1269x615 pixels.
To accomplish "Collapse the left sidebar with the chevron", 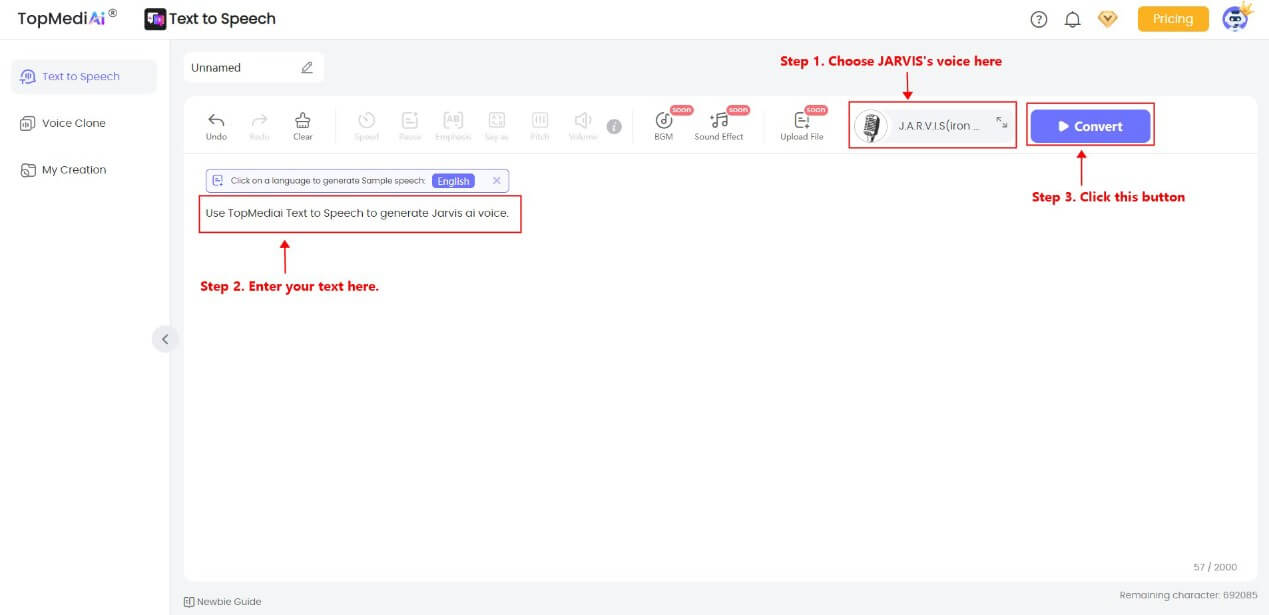I will point(165,339).
